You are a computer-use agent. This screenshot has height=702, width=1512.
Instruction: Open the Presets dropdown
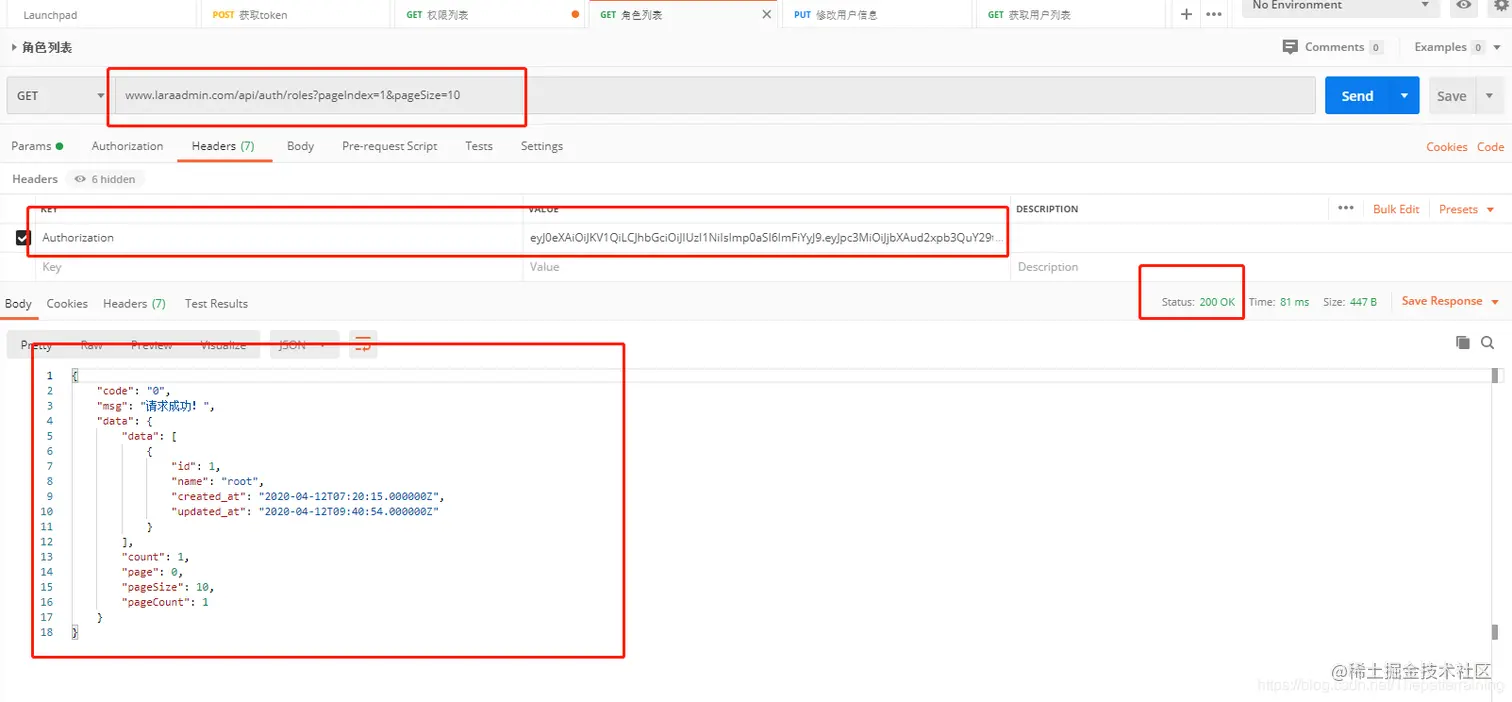(1467, 209)
